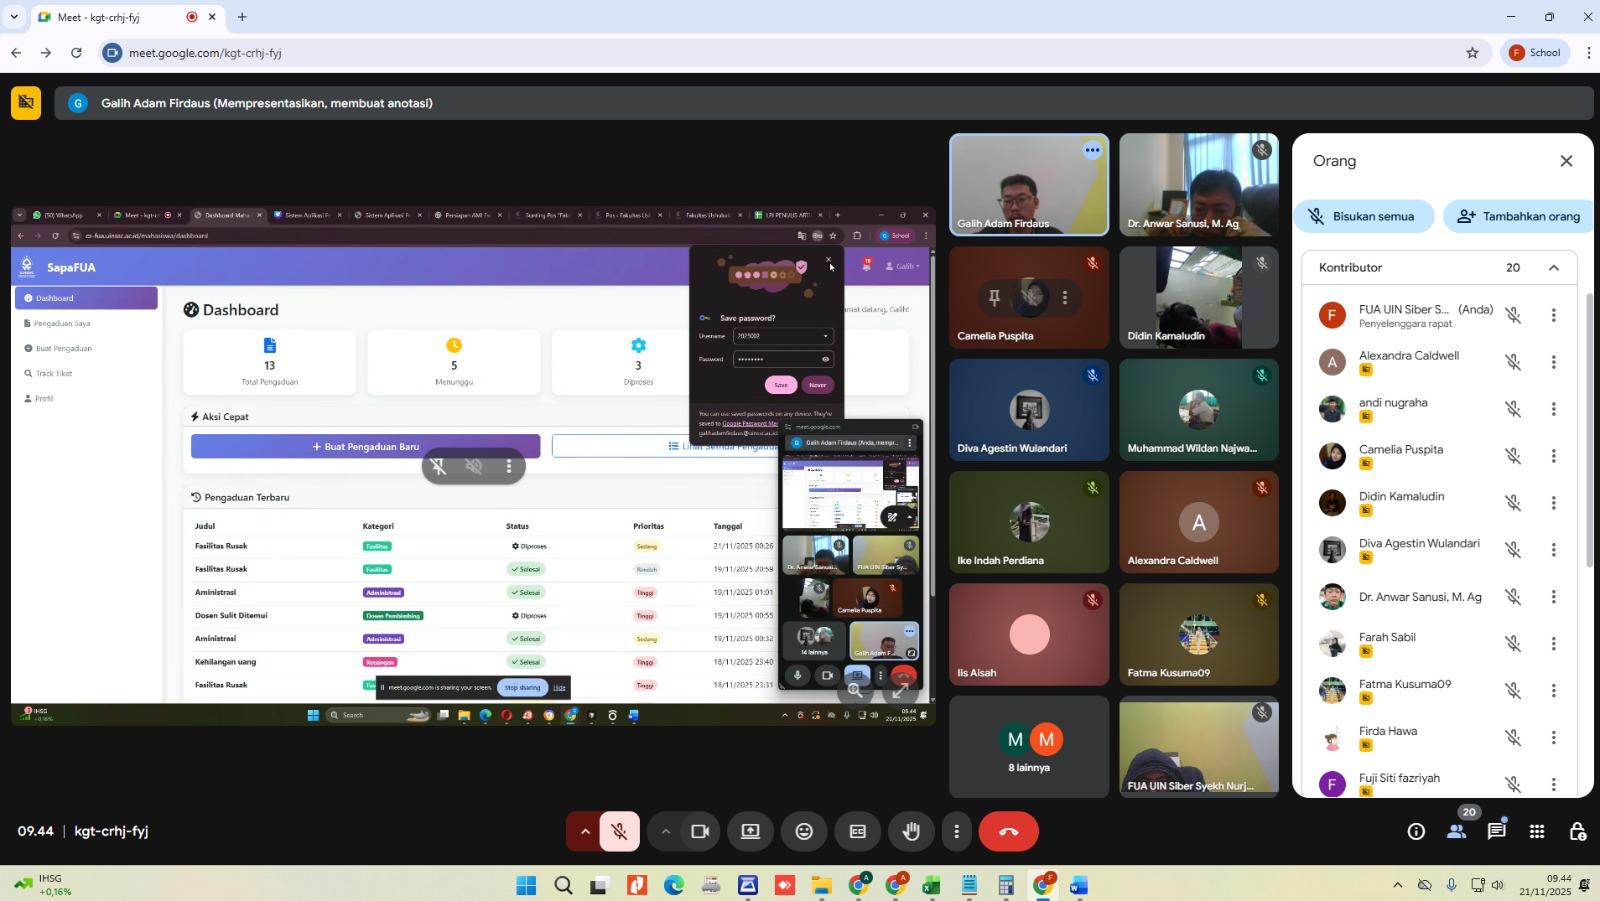Open the in-call chat panel
Viewport: 1600px width, 901px height.
pyautogui.click(x=1496, y=832)
